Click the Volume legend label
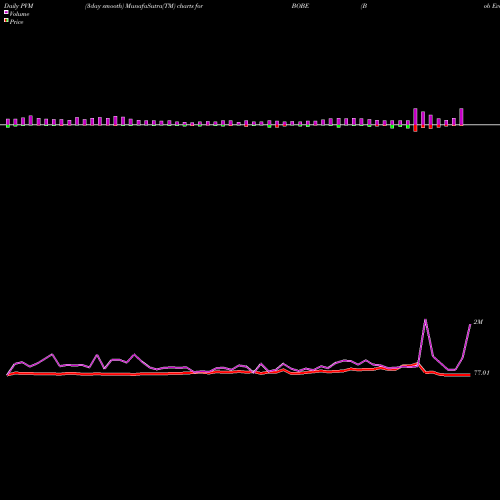 click(x=19, y=14)
